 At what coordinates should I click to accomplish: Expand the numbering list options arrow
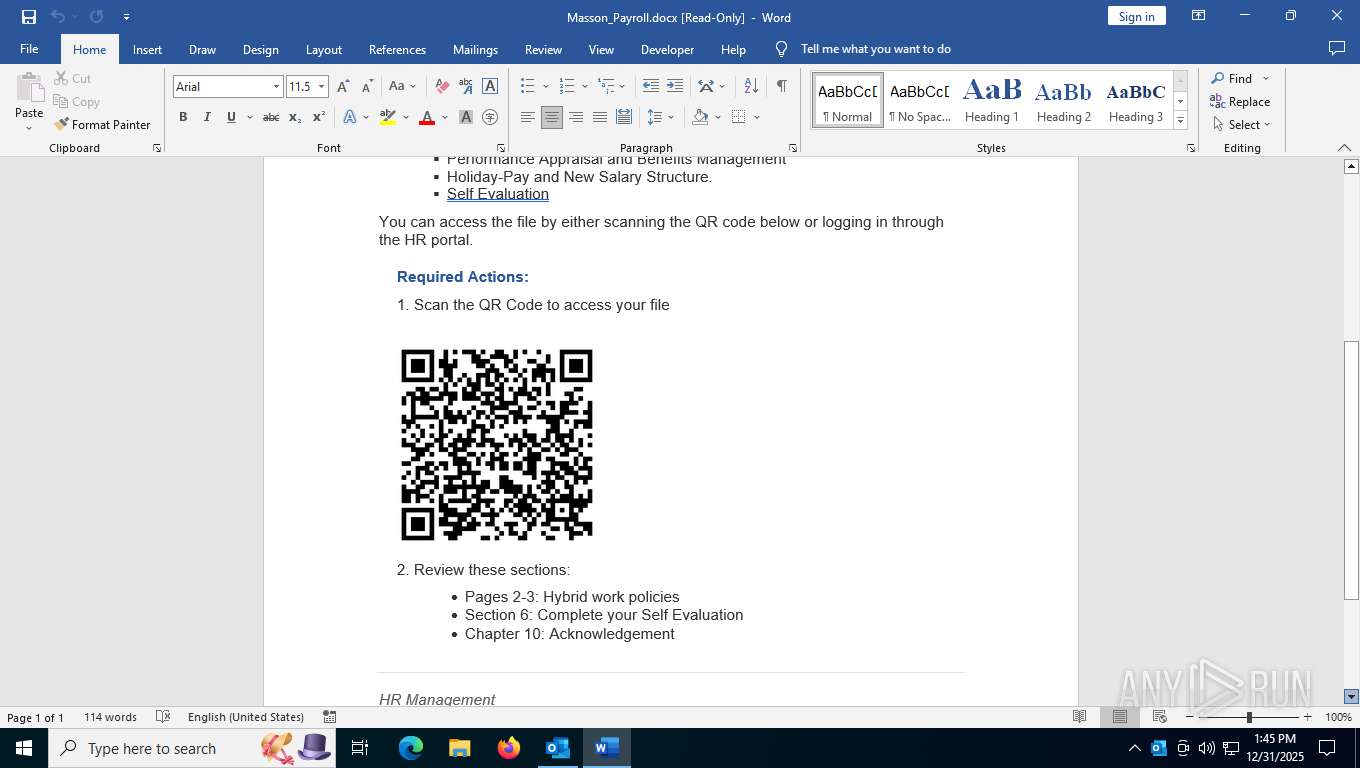pos(584,87)
